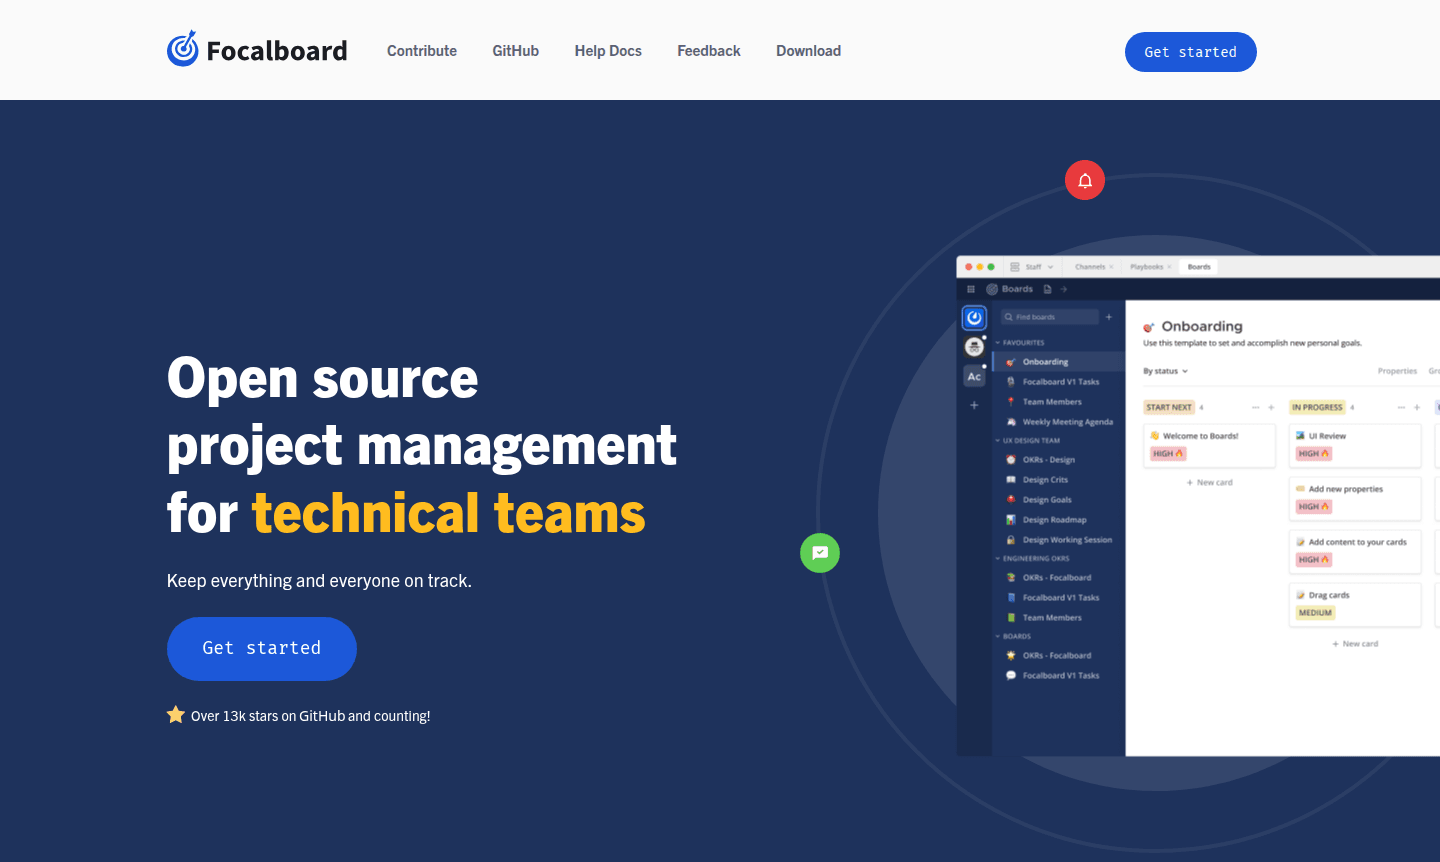
Task: Click the grid apps icon next to Boards
Action: tap(971, 289)
